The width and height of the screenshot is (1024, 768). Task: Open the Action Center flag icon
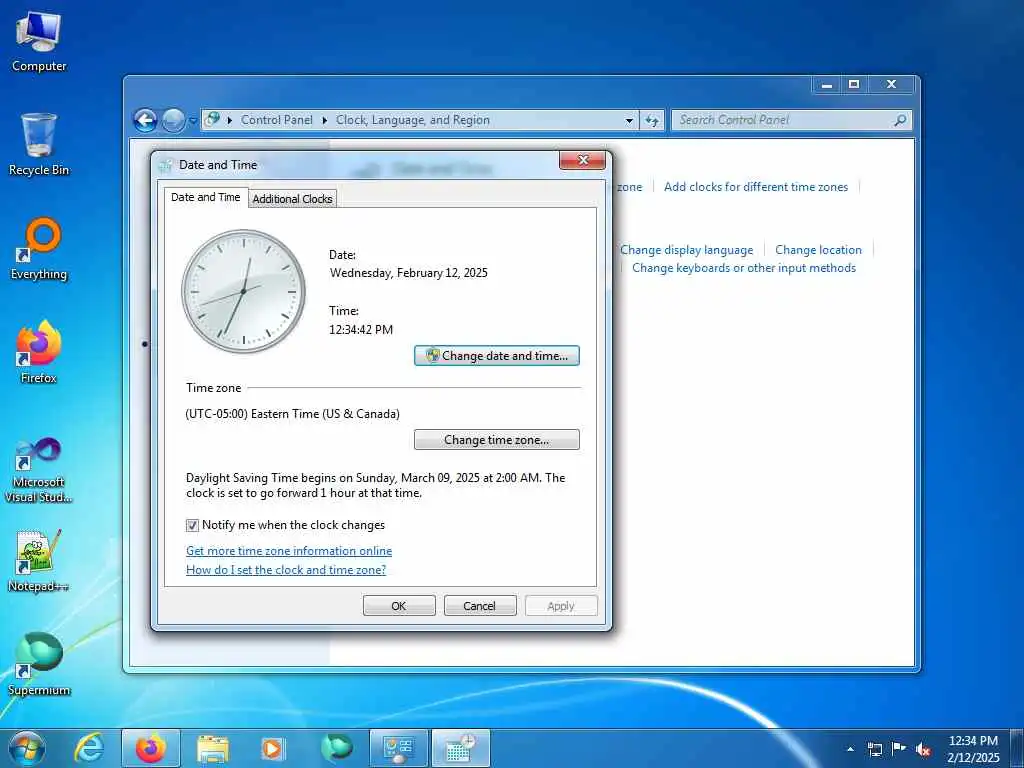coord(899,749)
